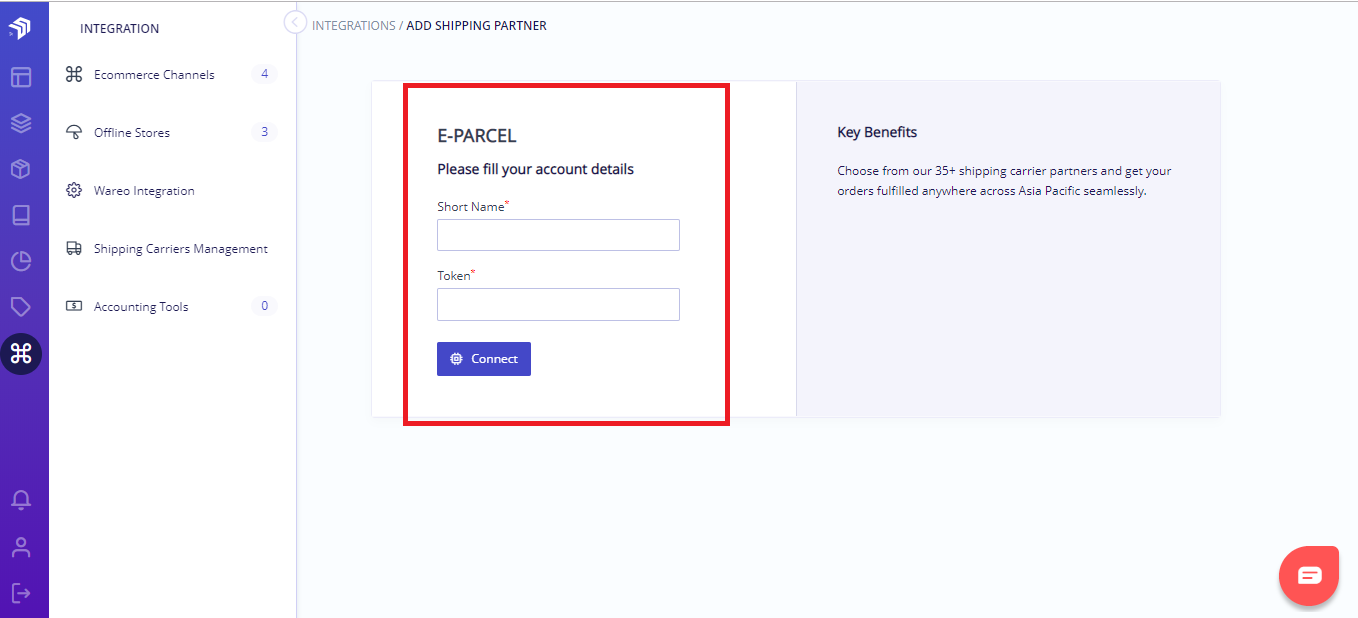
Task: Select the tag icon in the sidebar
Action: (x=23, y=306)
